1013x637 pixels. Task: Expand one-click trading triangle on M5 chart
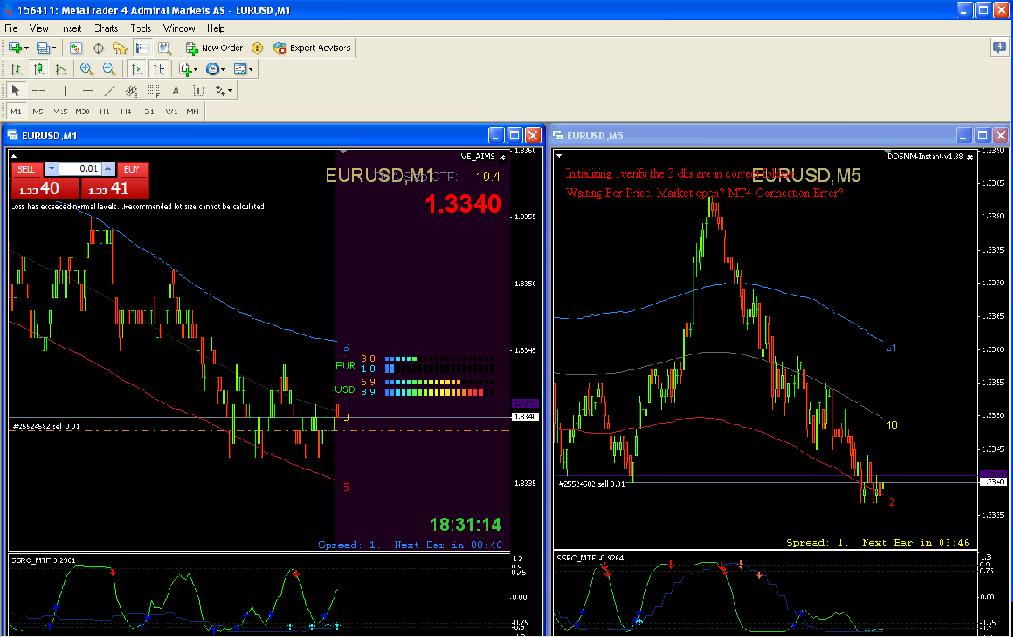click(x=559, y=156)
